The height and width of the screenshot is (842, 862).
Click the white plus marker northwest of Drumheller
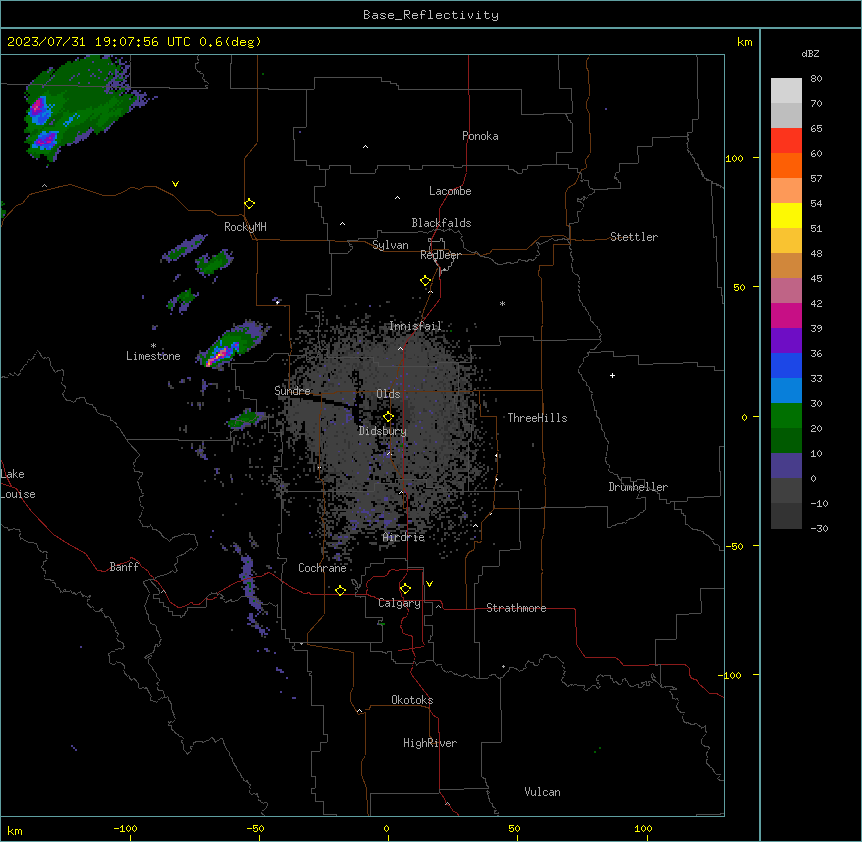(612, 375)
